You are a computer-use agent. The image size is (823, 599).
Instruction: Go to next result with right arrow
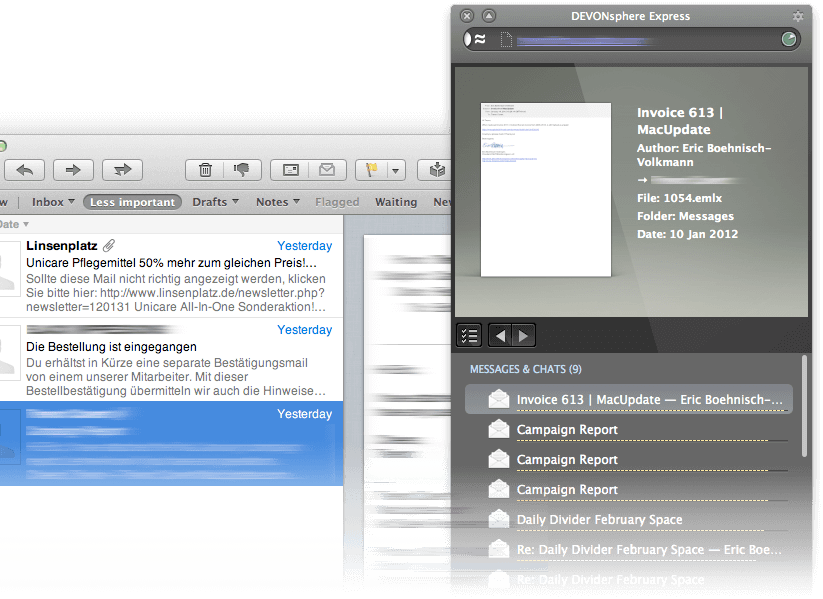tap(522, 335)
